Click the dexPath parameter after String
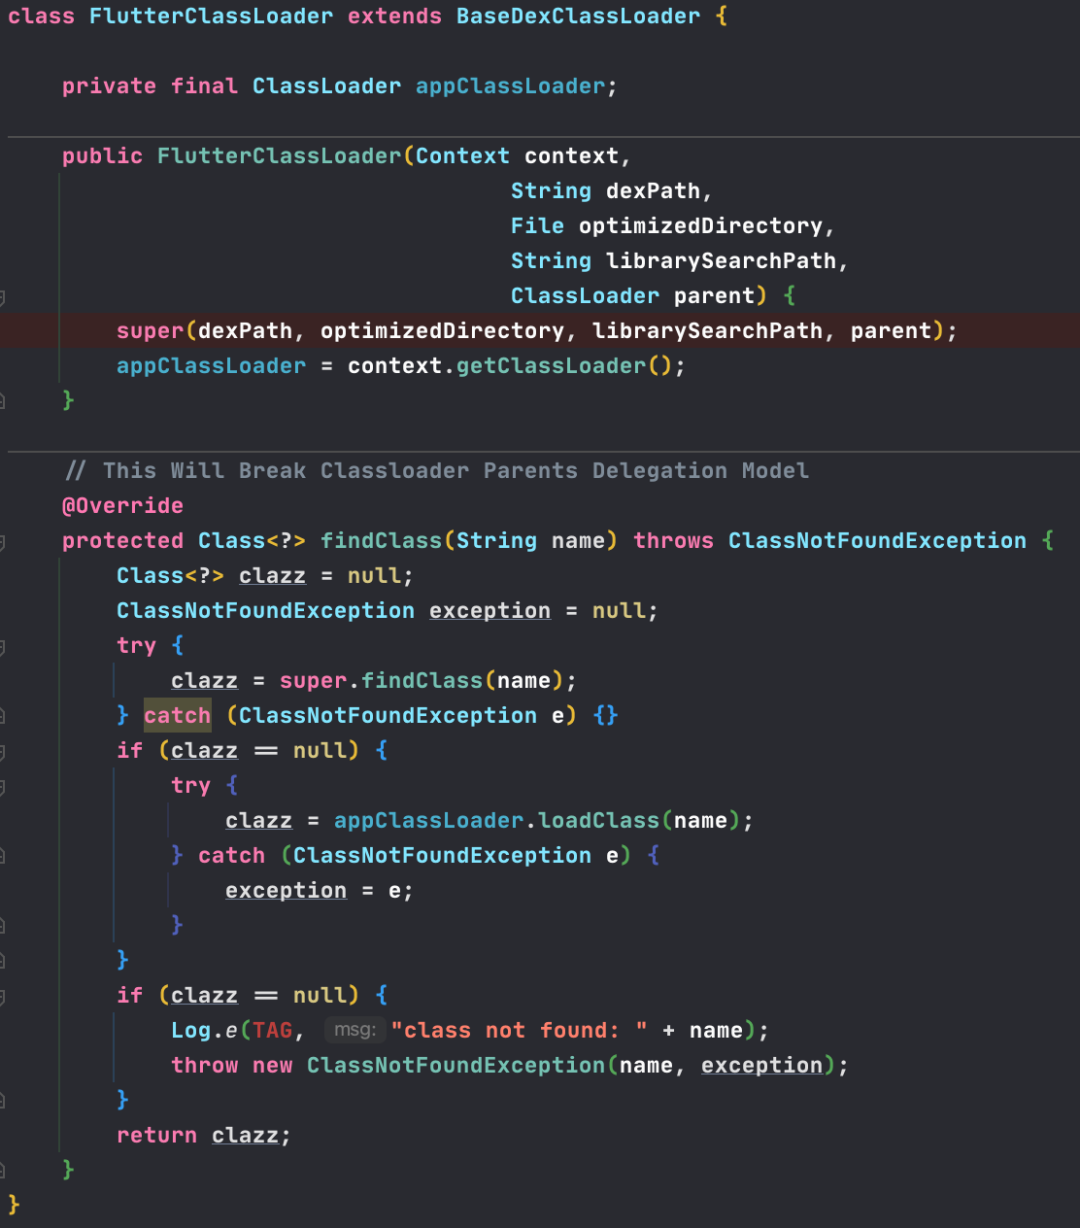 (x=653, y=192)
